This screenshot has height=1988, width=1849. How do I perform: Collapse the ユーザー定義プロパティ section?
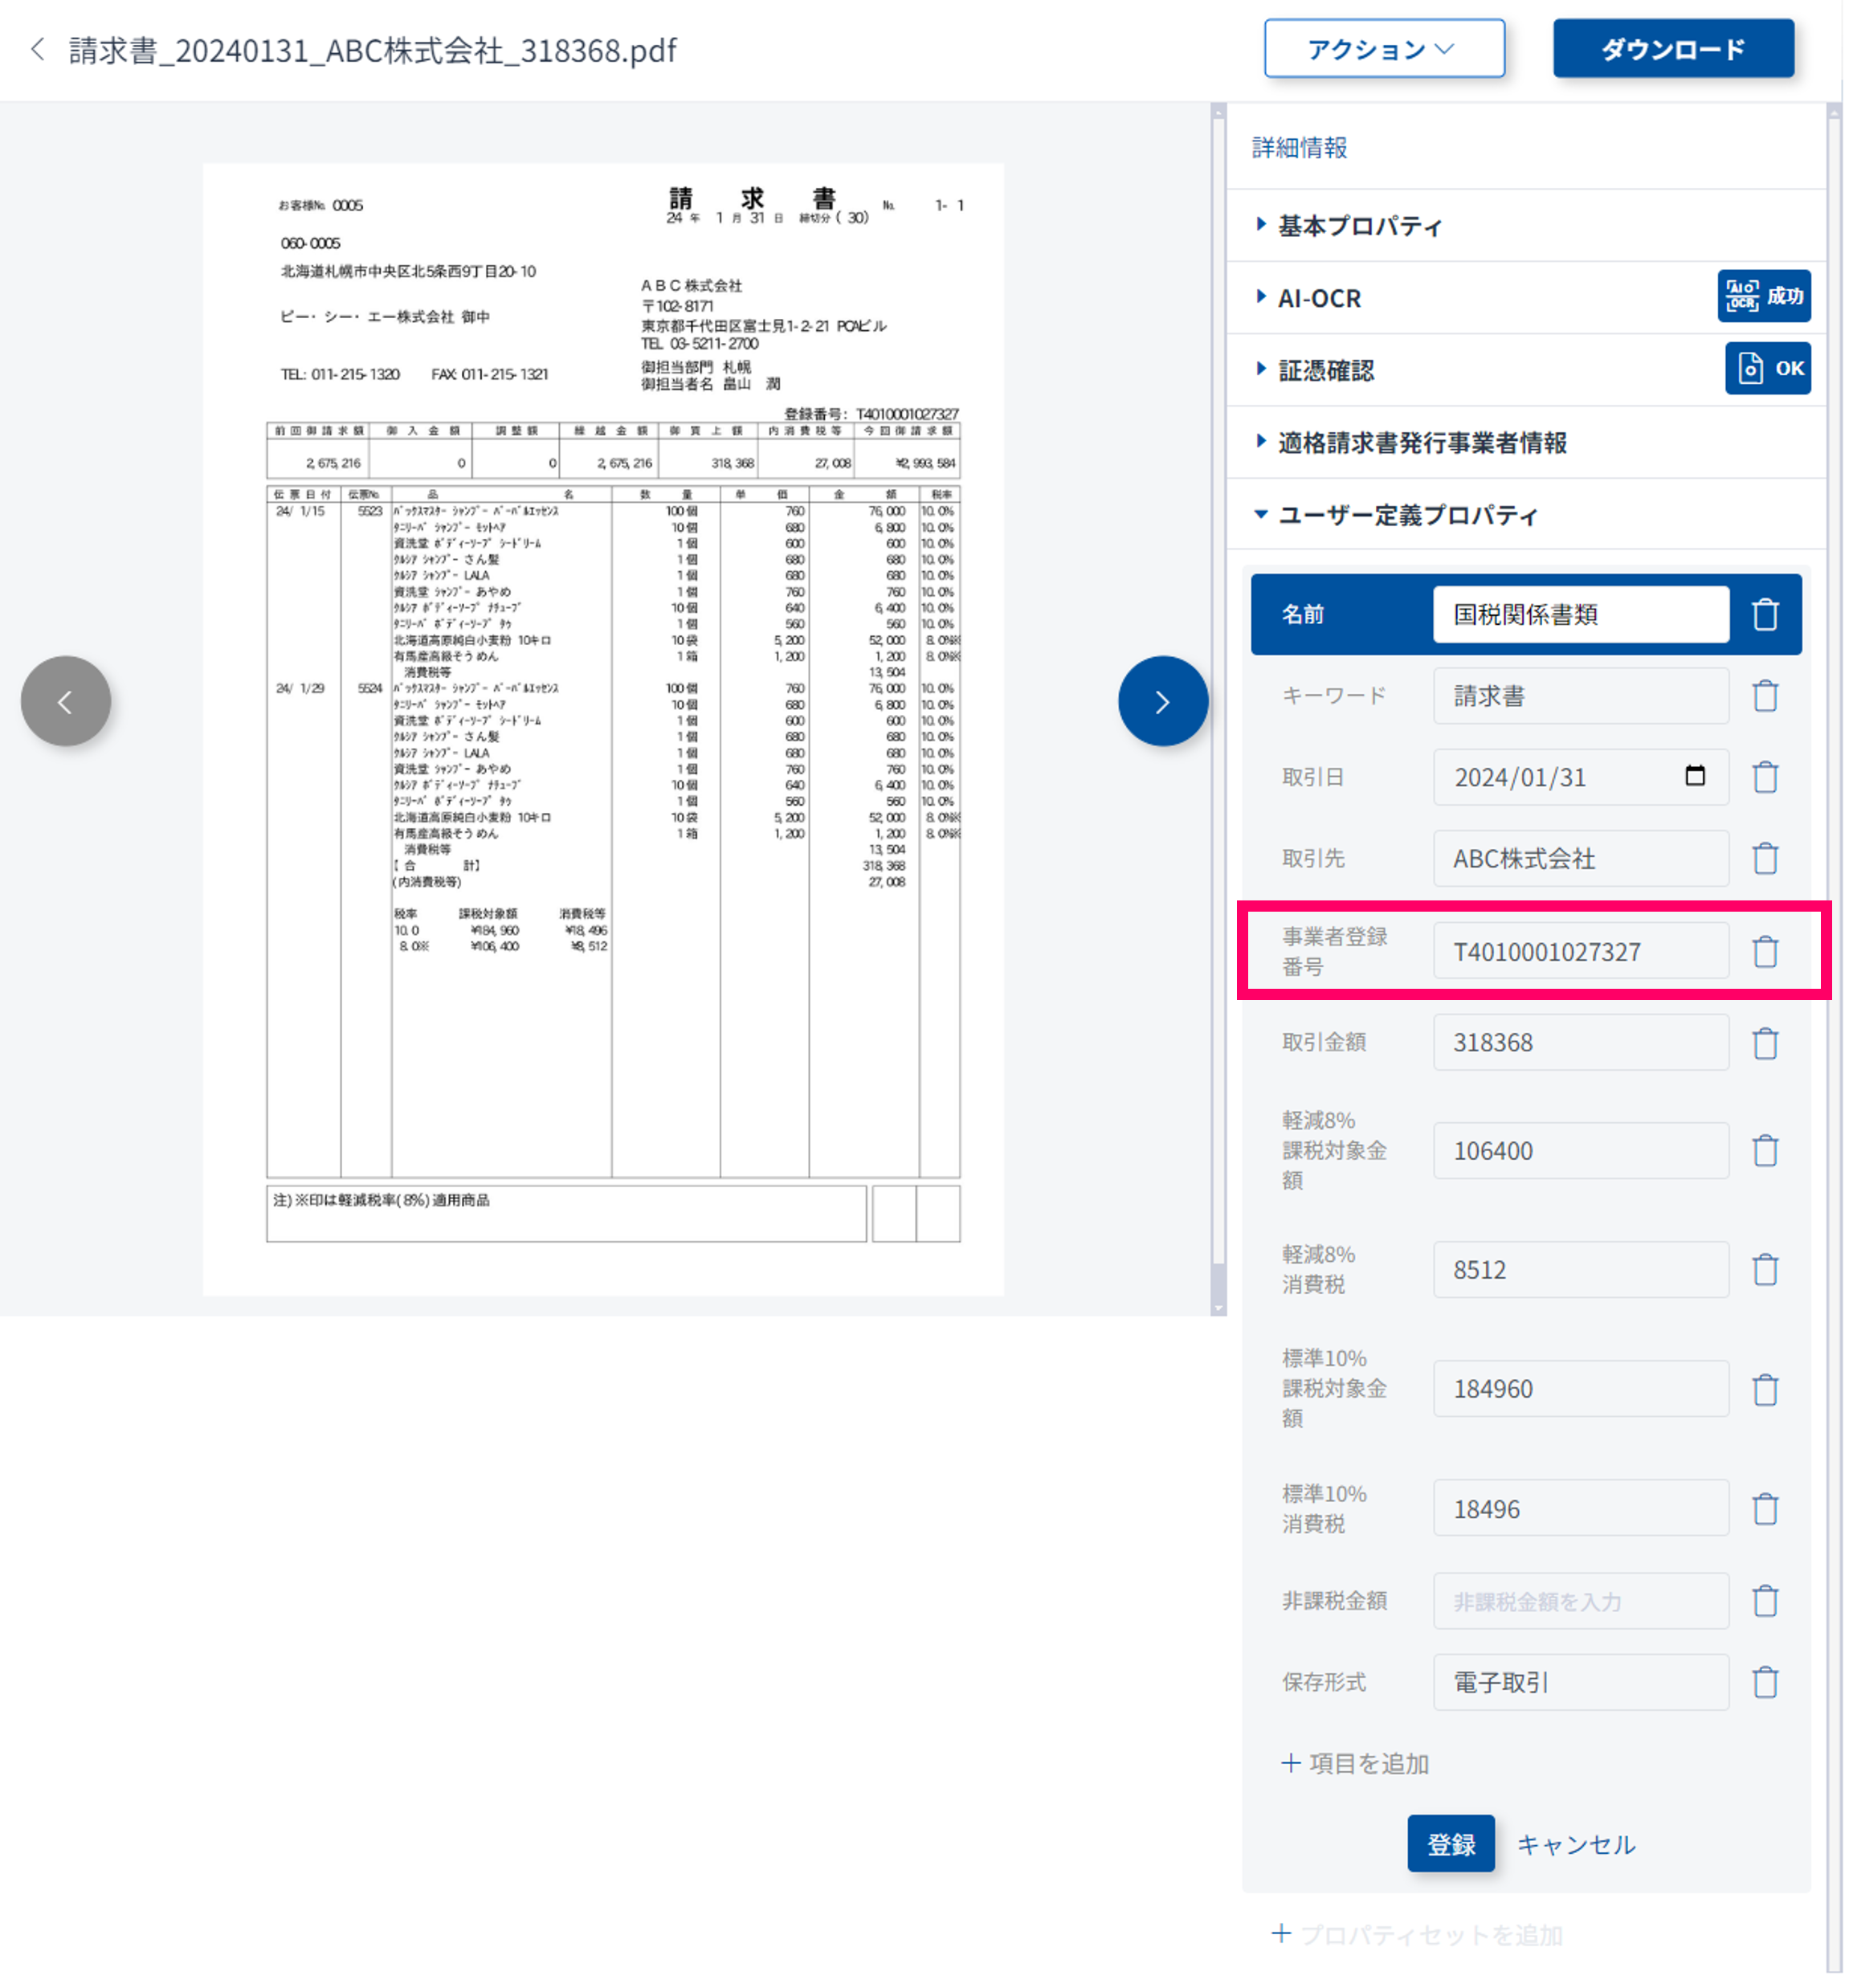[x=1406, y=515]
